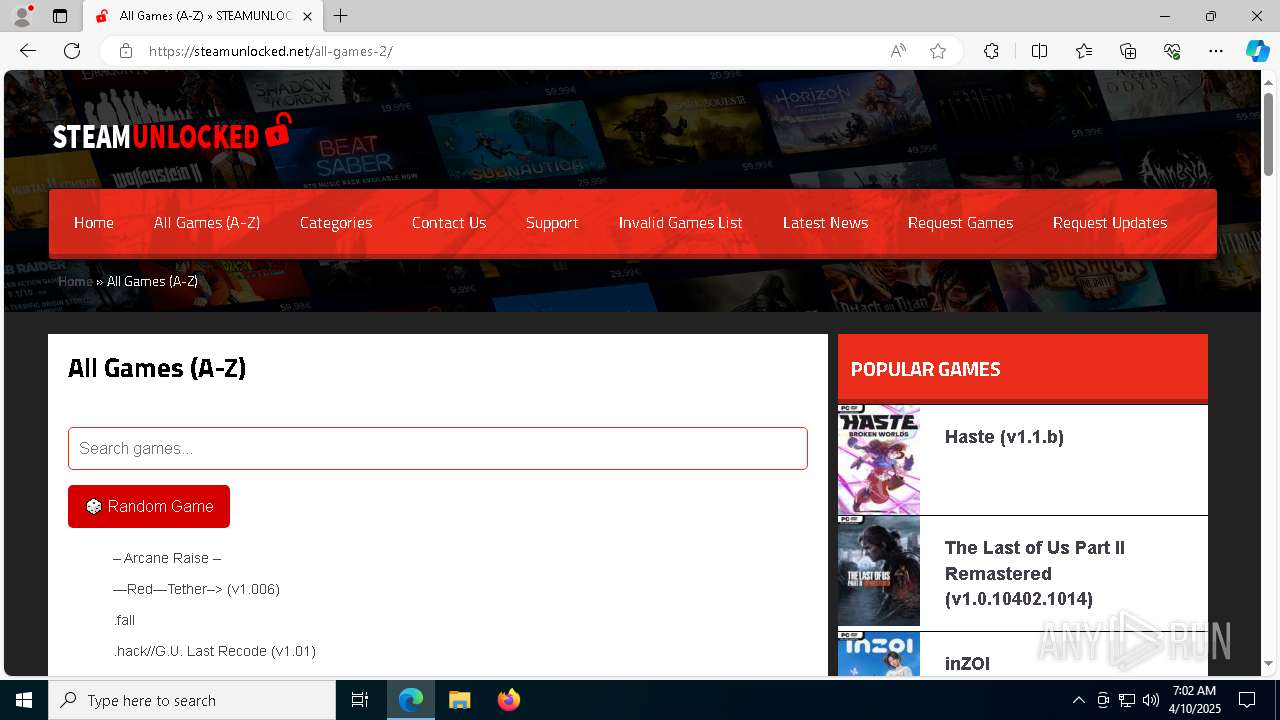Screen dimensions: 1280x720
Task: Open new tab with plus icon
Action: click(341, 16)
